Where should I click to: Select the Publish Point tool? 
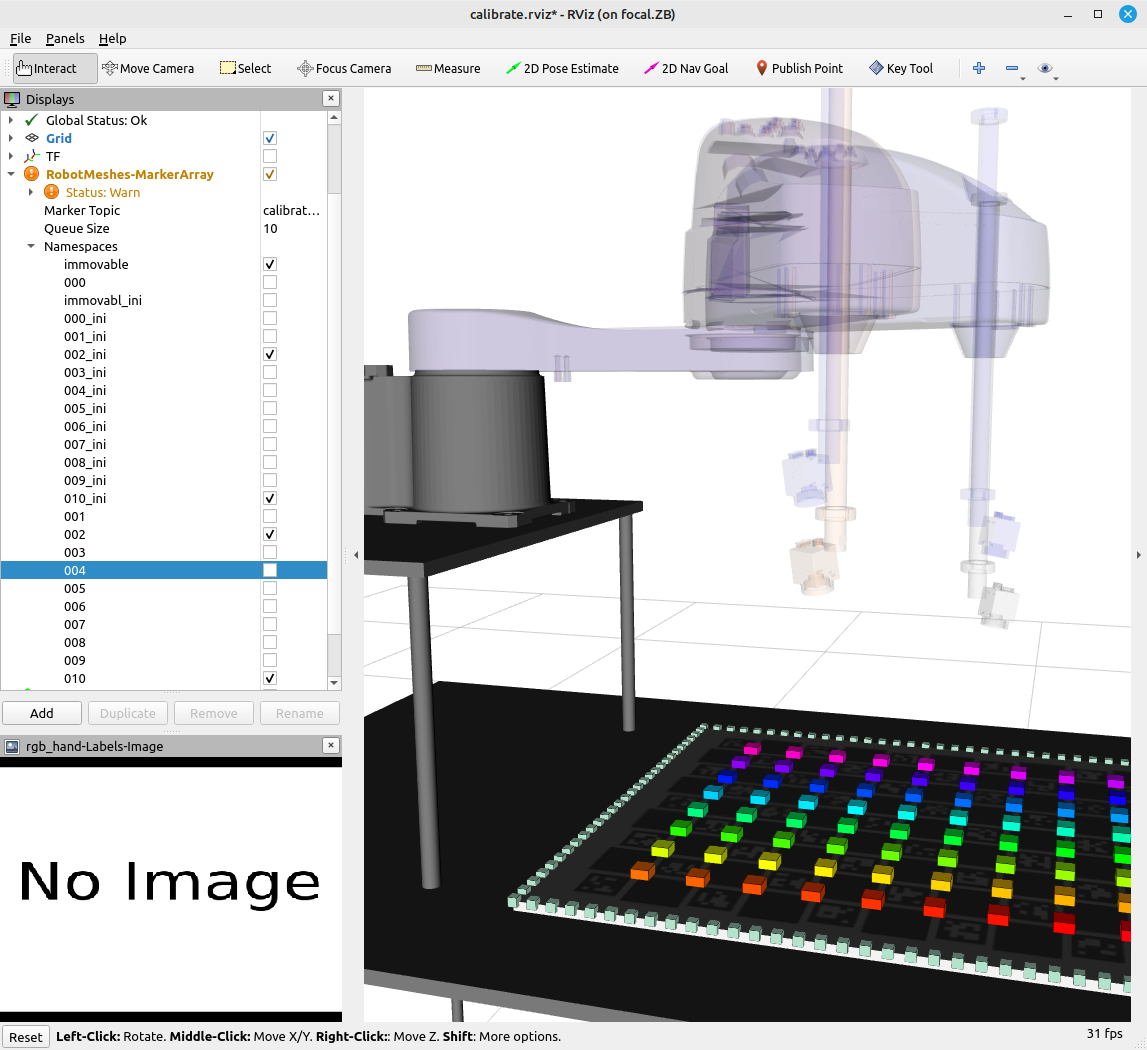tap(798, 68)
